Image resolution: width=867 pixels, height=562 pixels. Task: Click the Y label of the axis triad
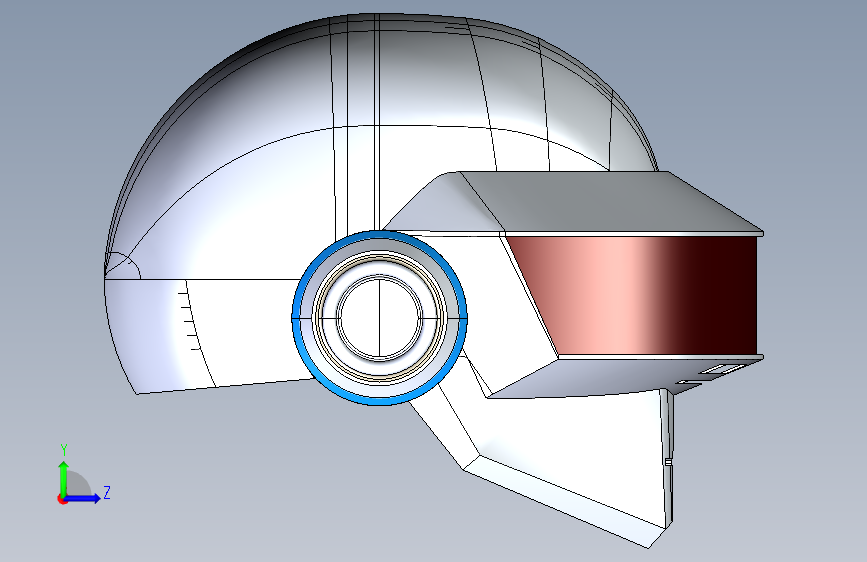pos(64,450)
